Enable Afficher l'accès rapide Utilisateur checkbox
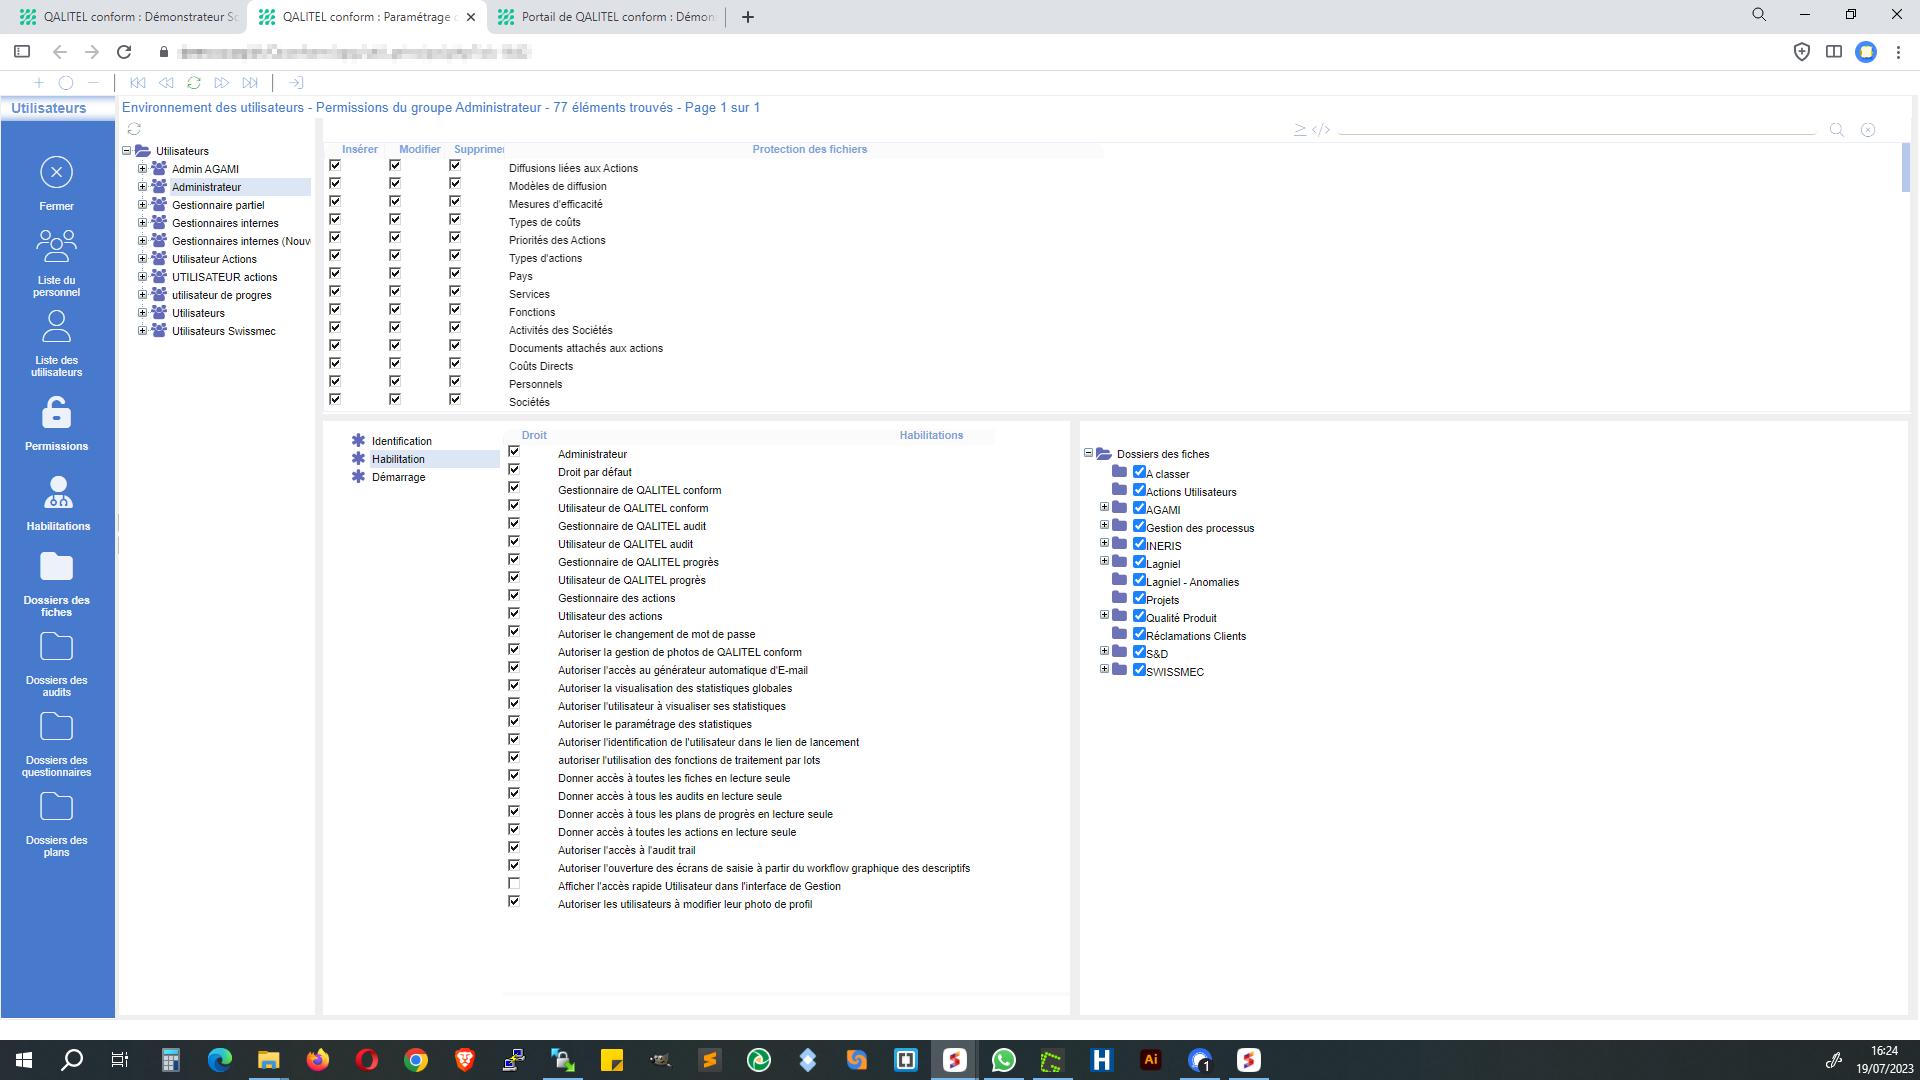This screenshot has width=1920, height=1080. [514, 884]
